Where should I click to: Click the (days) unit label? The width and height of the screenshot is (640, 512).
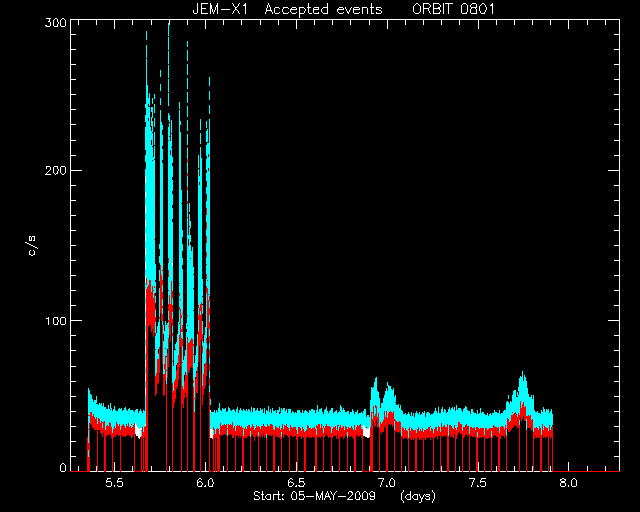click(x=418, y=496)
